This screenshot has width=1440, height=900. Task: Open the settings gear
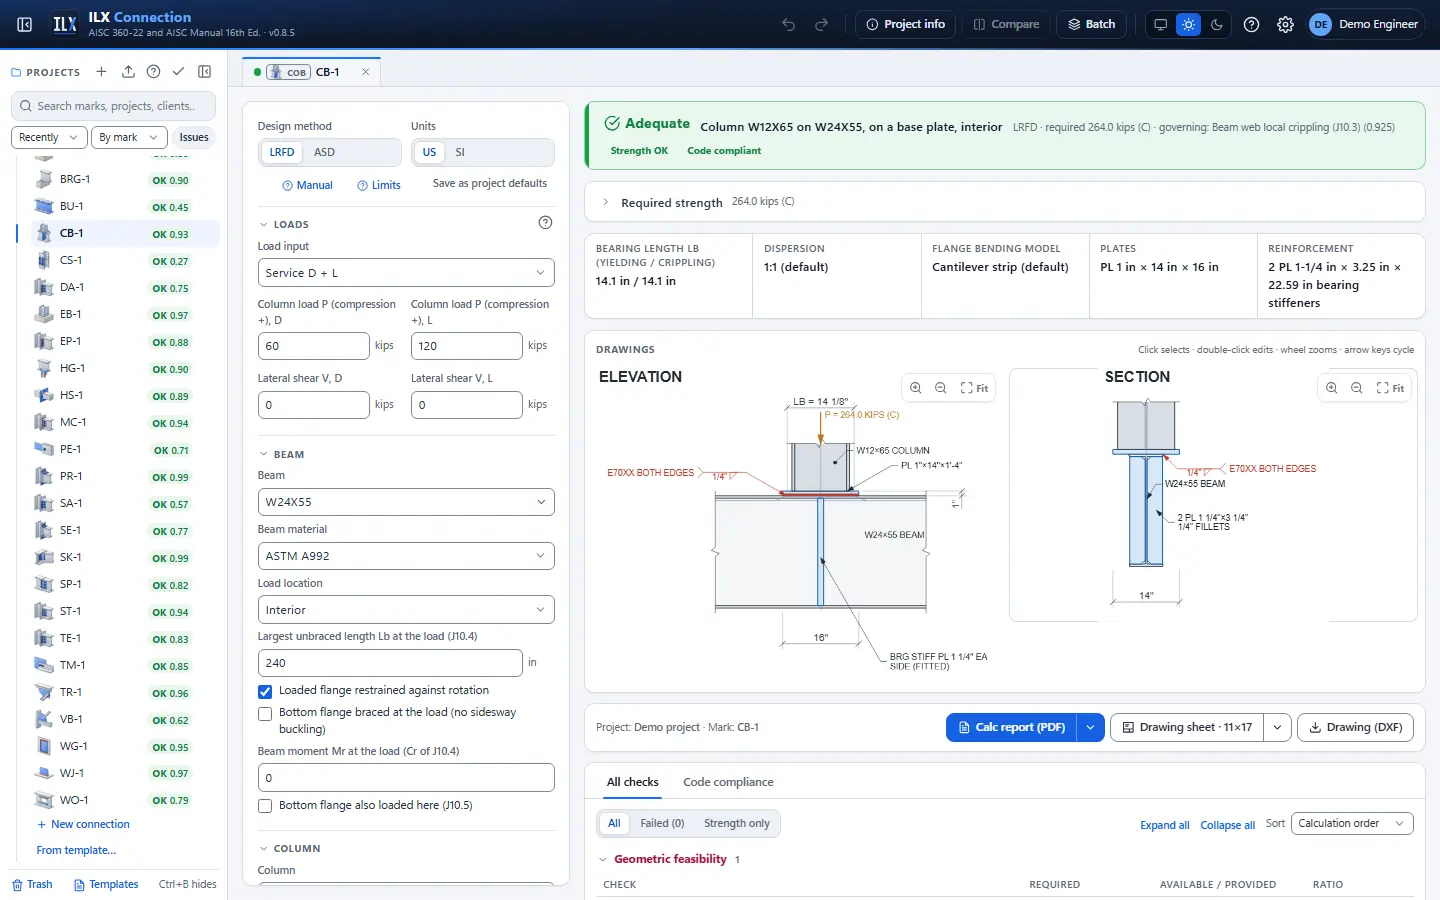tap(1286, 24)
